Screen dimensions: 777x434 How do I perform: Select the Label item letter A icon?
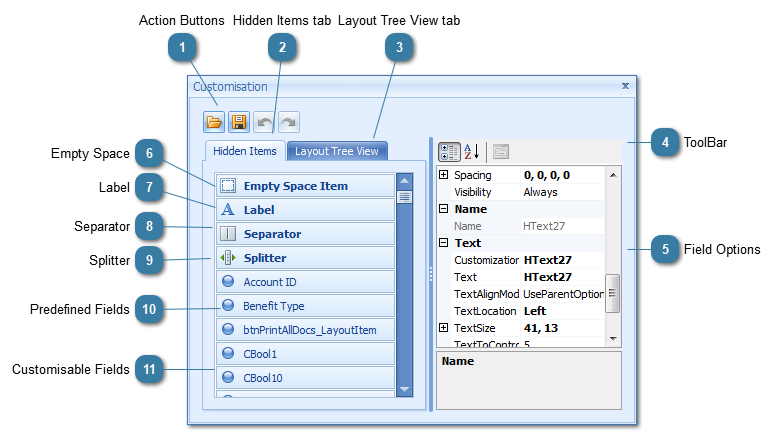[228, 210]
